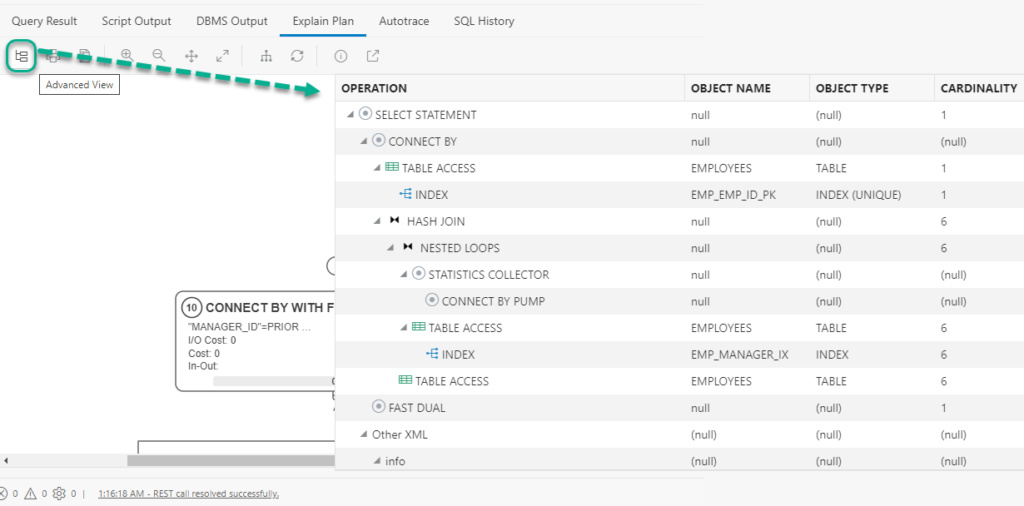Click the NESTED LOOPS join icon
This screenshot has height=506, width=1024.
click(408, 247)
